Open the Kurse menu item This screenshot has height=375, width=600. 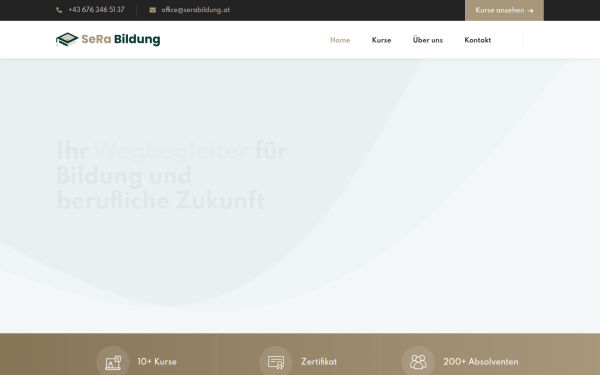pyautogui.click(x=381, y=40)
